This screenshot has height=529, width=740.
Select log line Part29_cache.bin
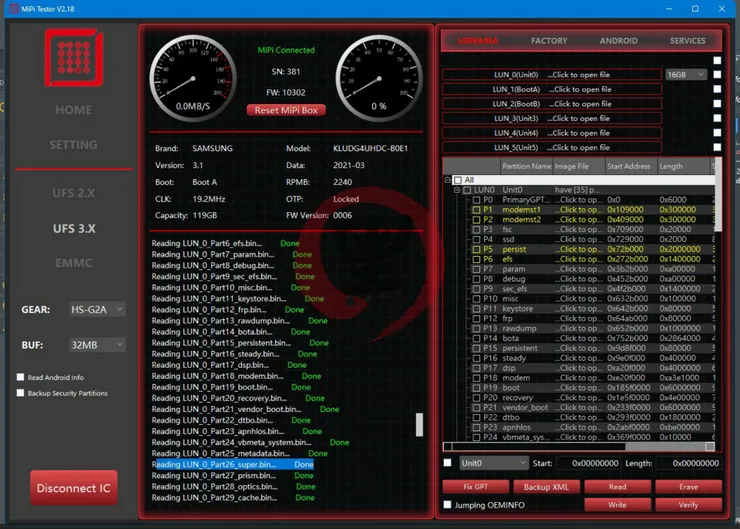coord(233,497)
